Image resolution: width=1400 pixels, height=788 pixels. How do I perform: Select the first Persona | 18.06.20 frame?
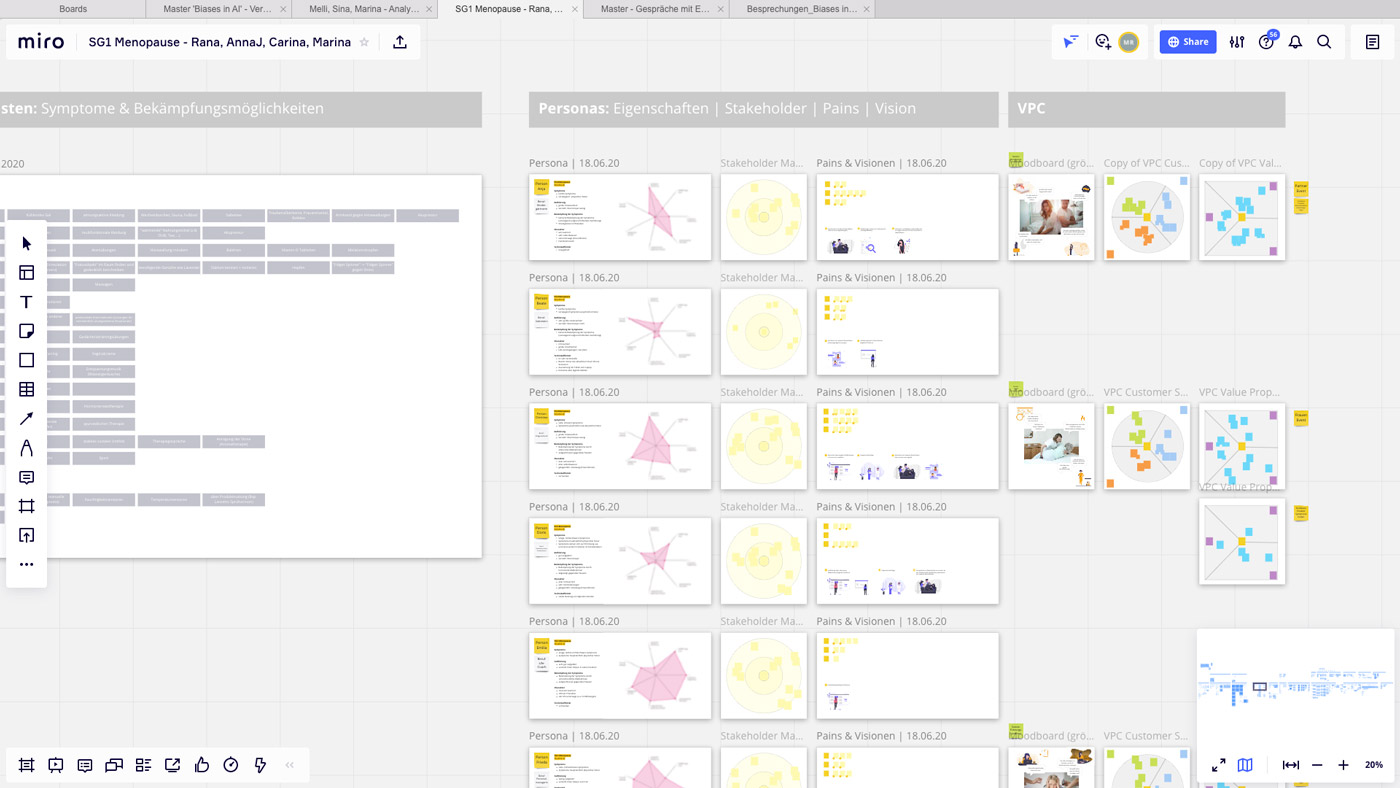620,217
